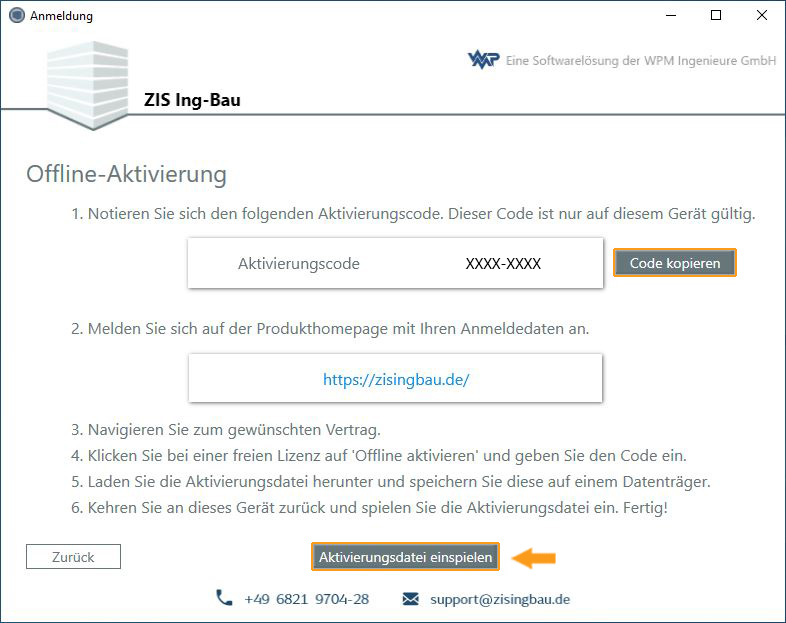Click the phone icon near support number
Image resolution: width=786 pixels, height=623 pixels.
[224, 598]
